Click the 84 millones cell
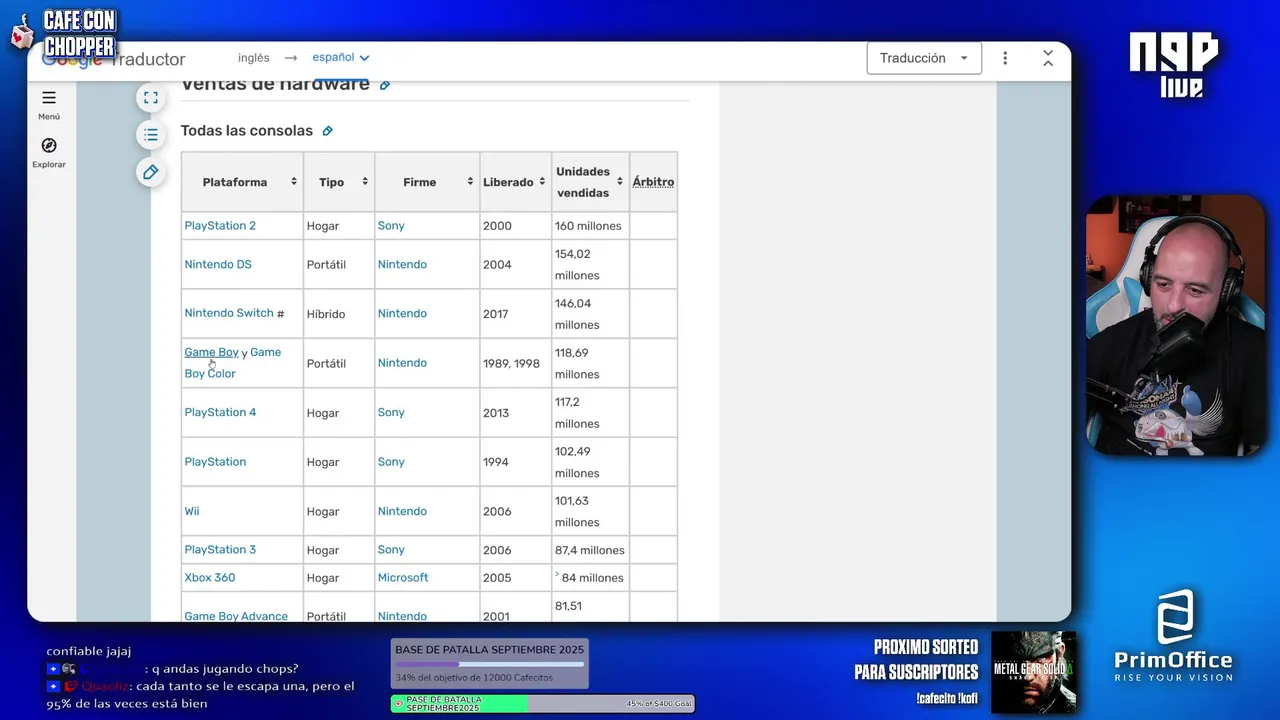The height and width of the screenshot is (720, 1280). click(x=590, y=578)
